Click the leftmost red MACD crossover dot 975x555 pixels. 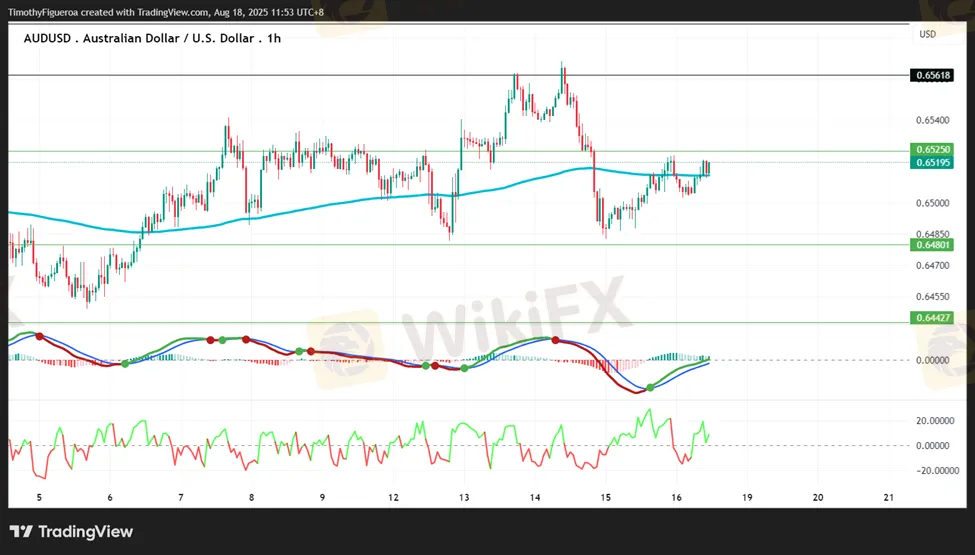pyautogui.click(x=39, y=336)
